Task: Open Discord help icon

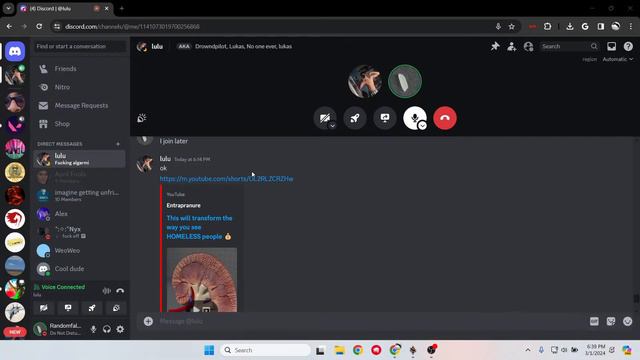Action: 628,47
